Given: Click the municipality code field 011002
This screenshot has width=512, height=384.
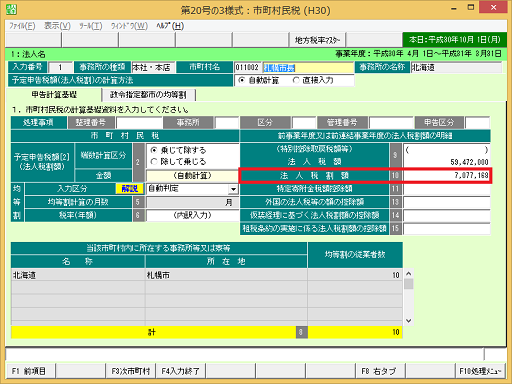Looking at the screenshot, I should click(x=247, y=68).
